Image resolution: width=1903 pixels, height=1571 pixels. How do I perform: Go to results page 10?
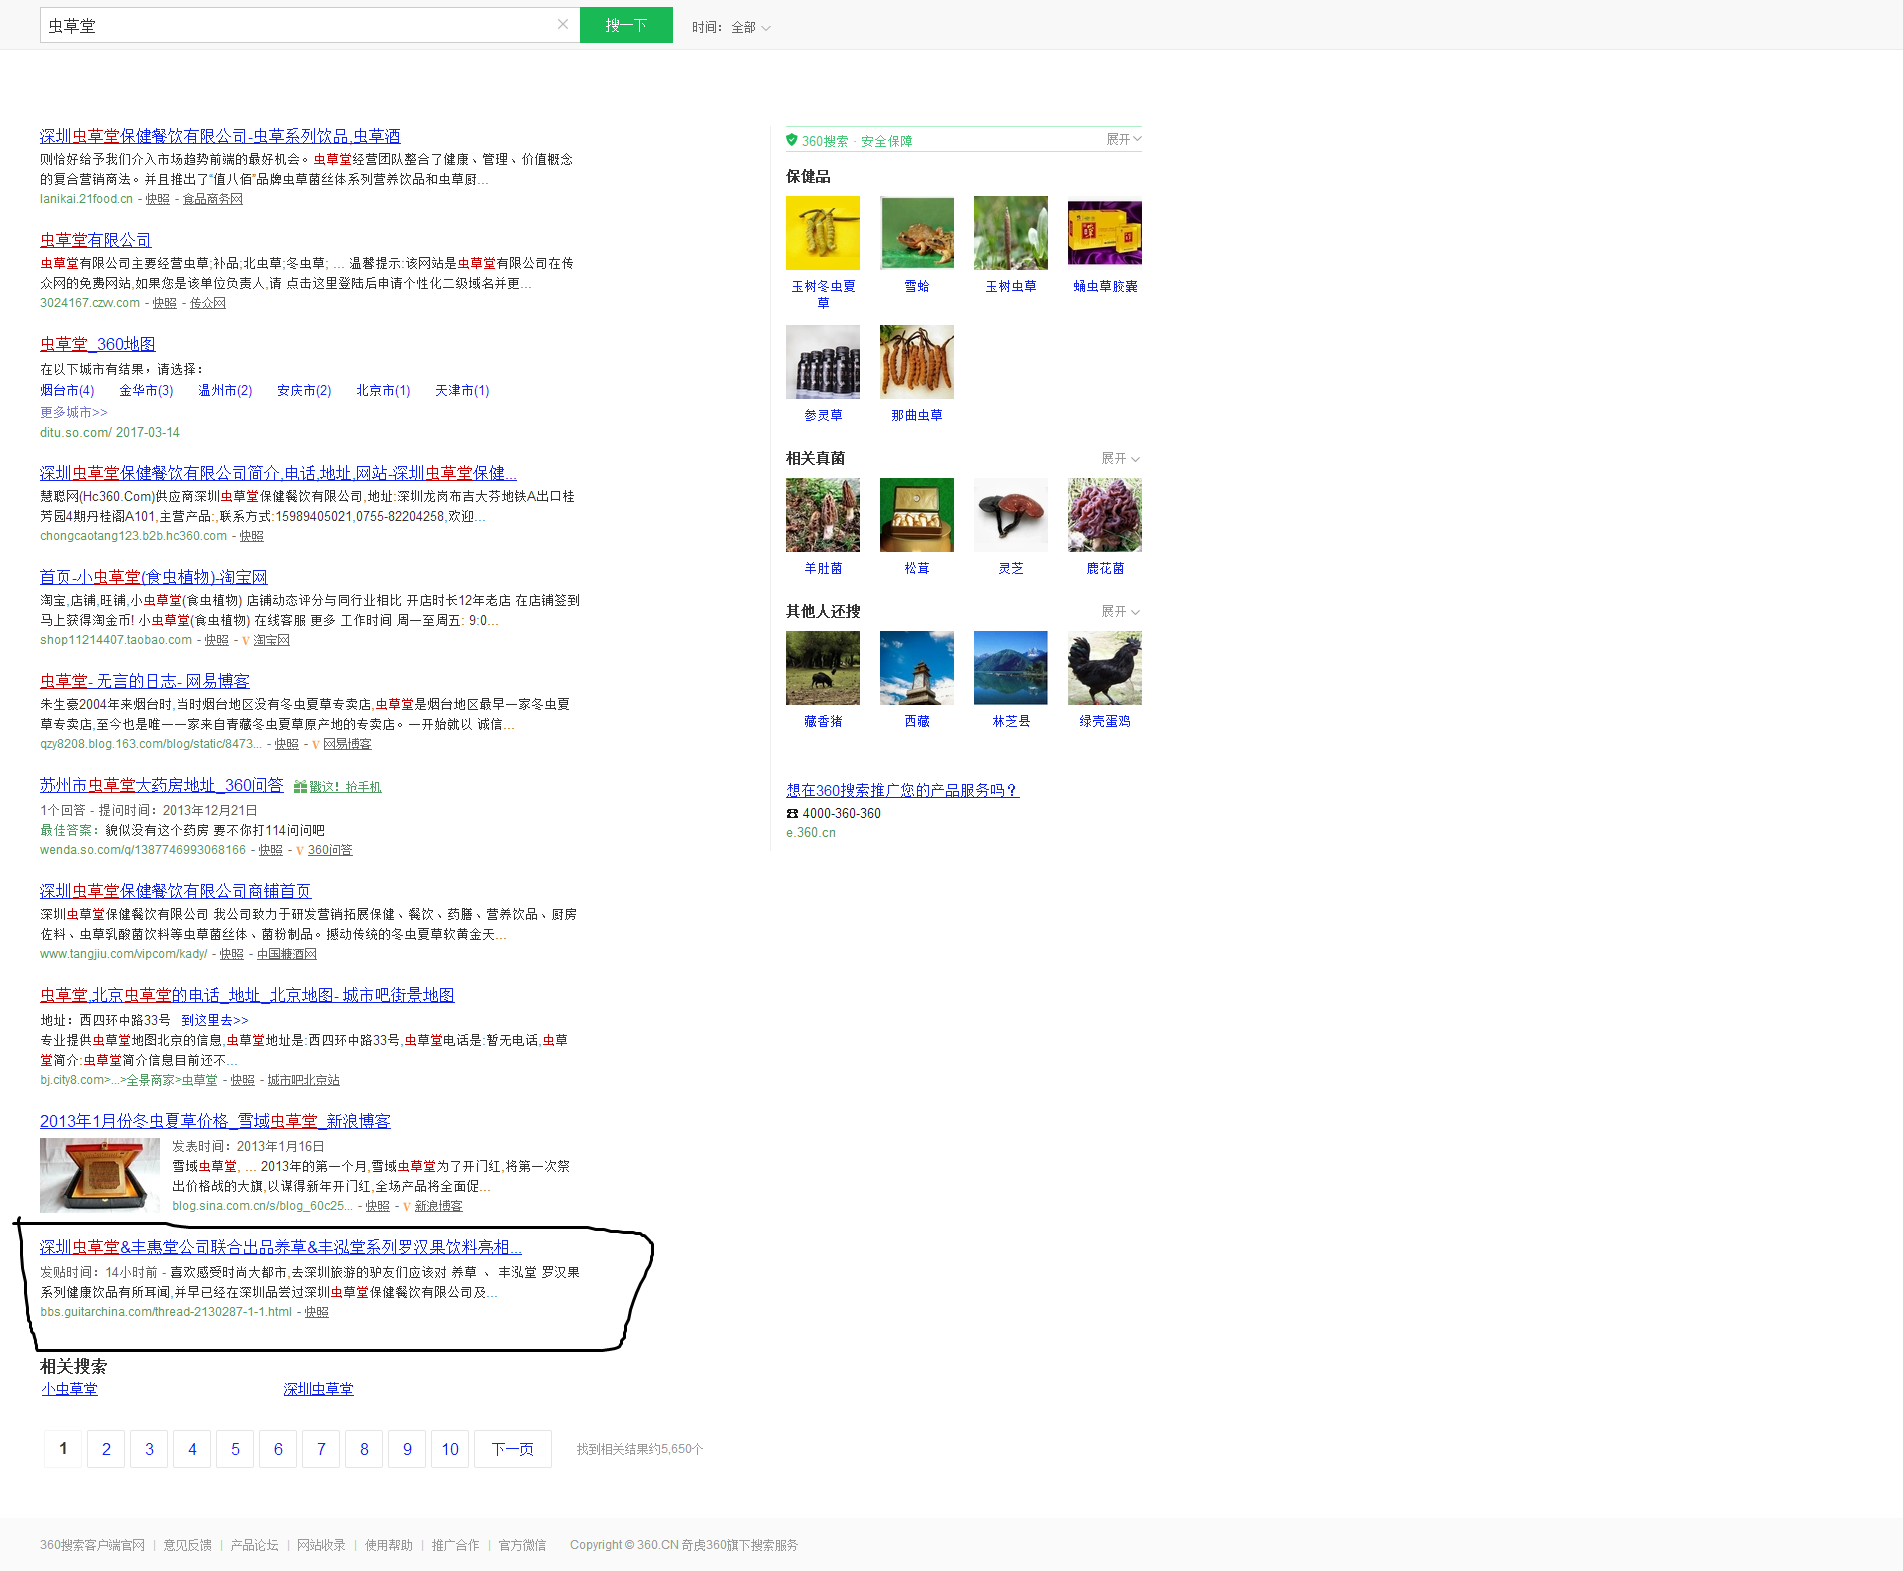450,1449
